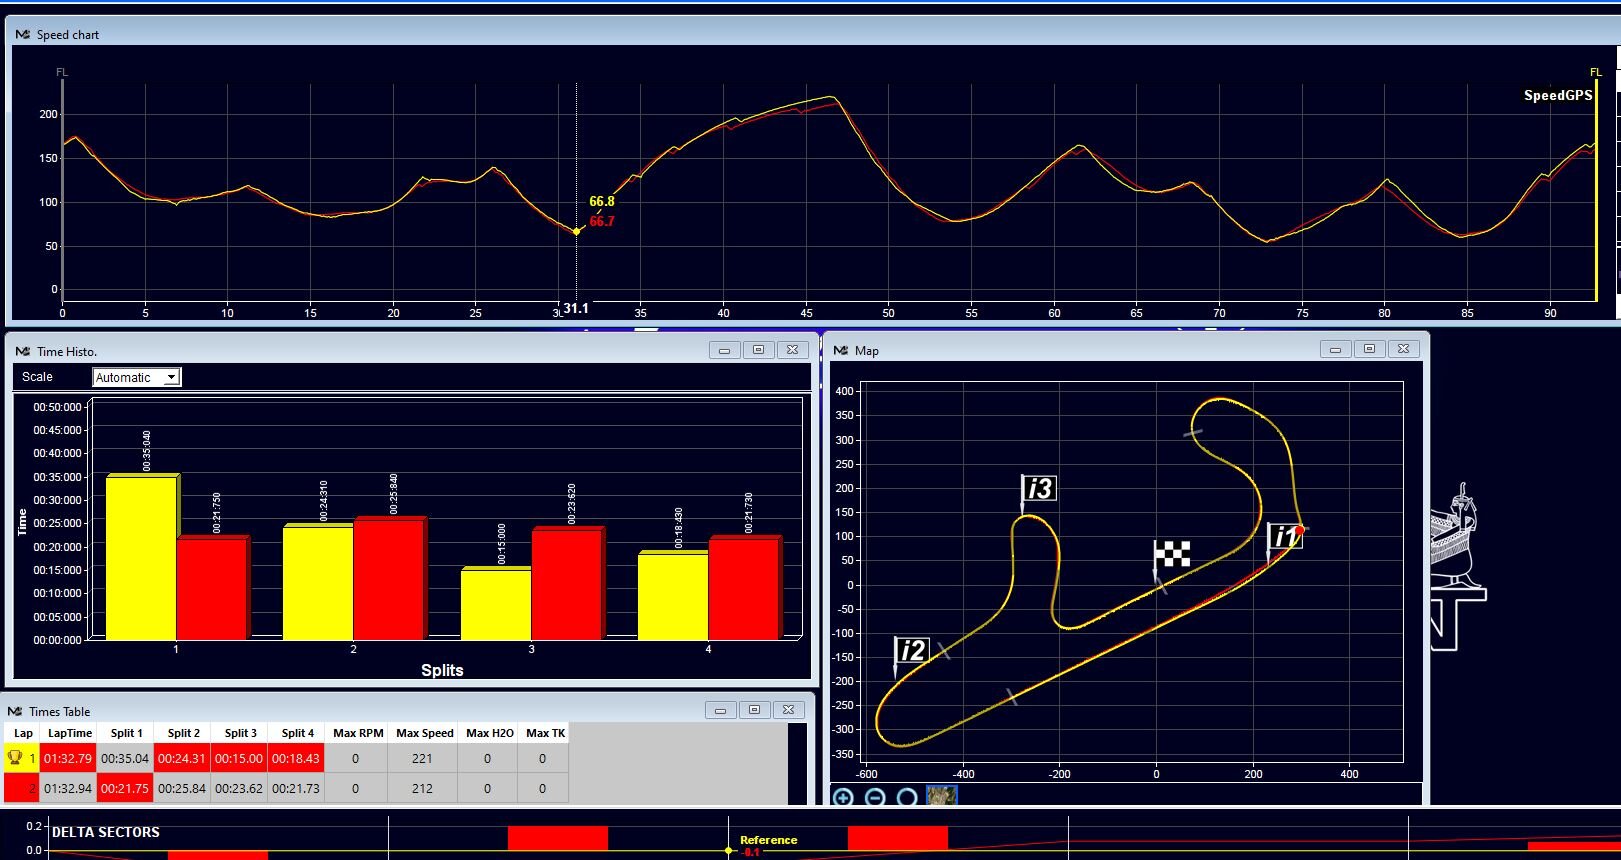Sort by the LapTime column header
This screenshot has height=860, width=1621.
[69, 733]
